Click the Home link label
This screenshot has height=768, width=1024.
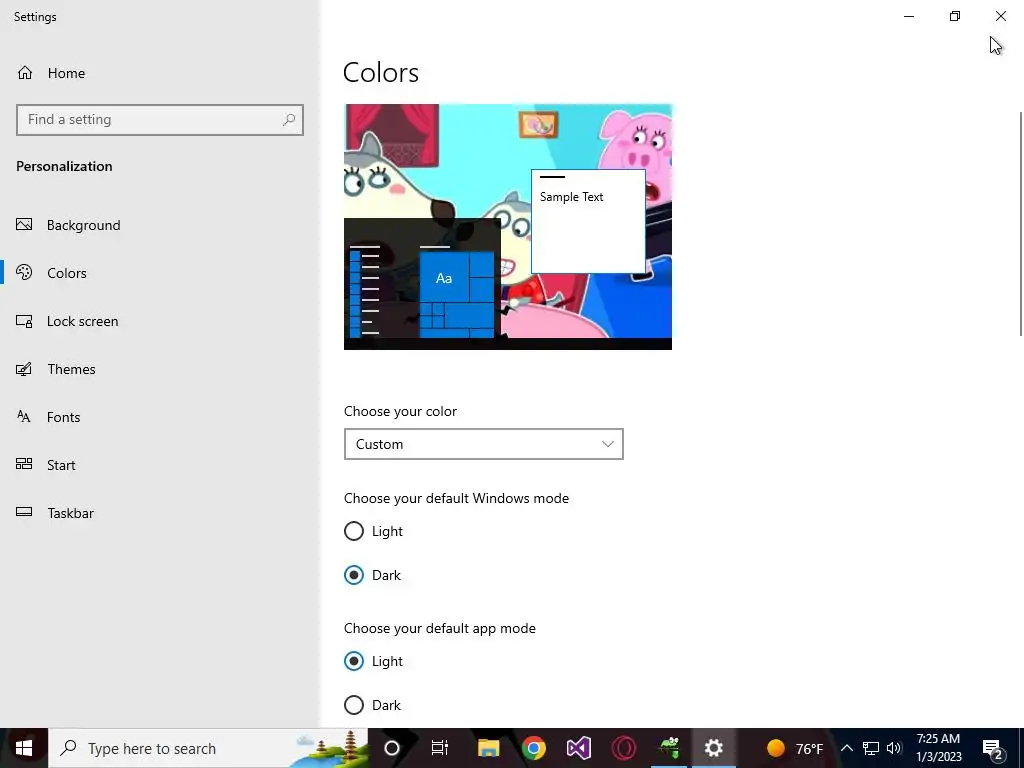[x=66, y=73]
